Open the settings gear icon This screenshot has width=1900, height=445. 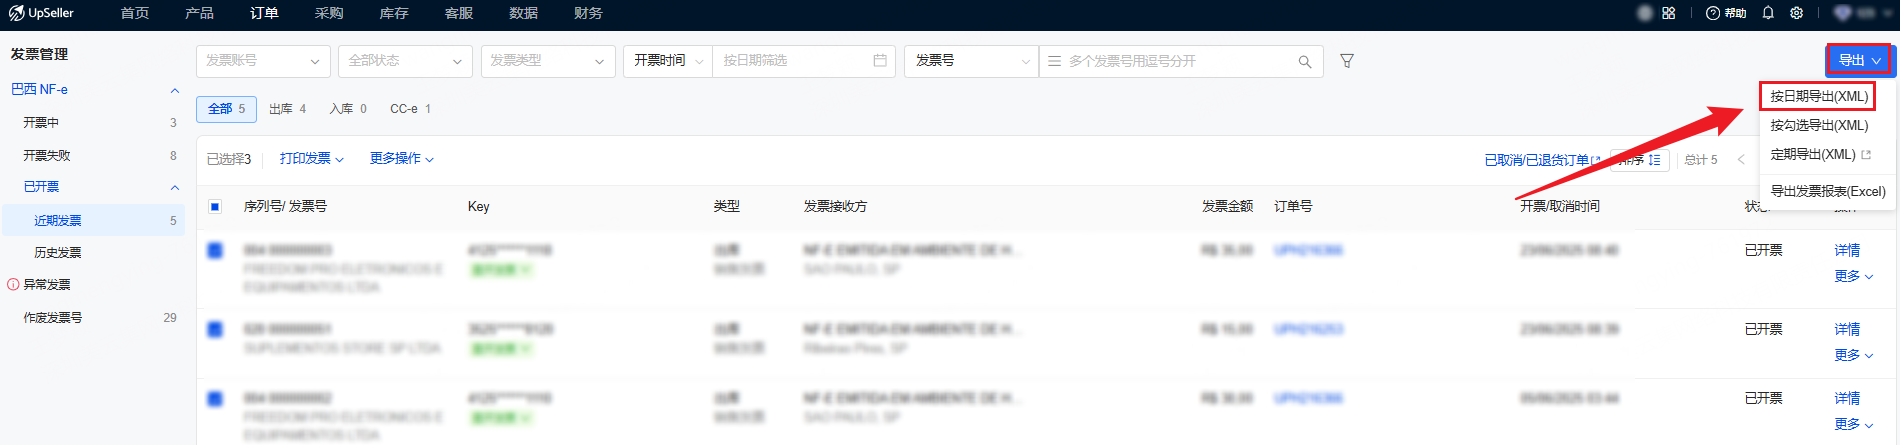point(1797,13)
